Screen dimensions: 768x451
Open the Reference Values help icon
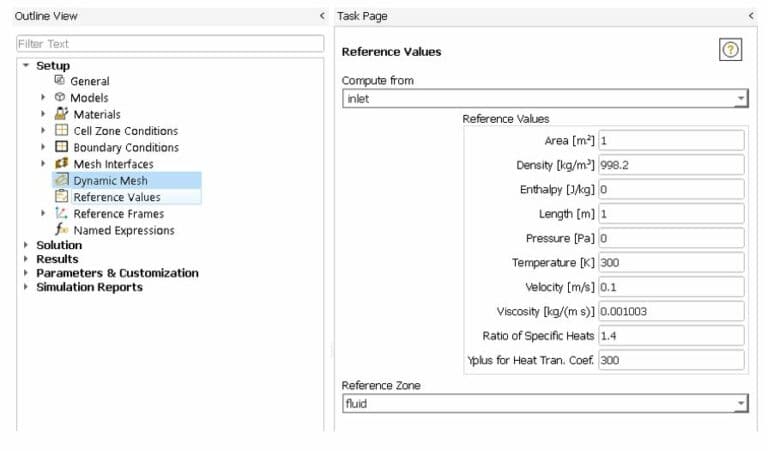730,51
